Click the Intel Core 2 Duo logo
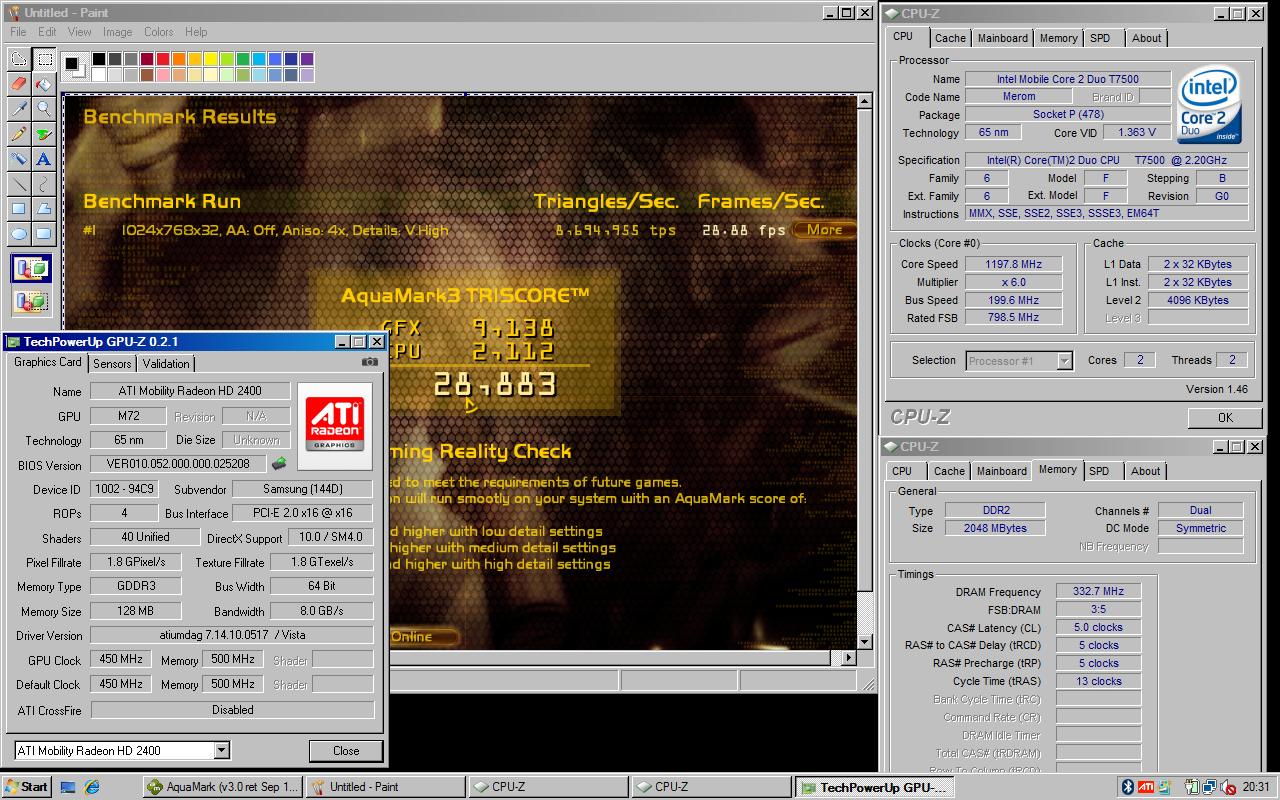This screenshot has height=800, width=1280. coord(1210,105)
